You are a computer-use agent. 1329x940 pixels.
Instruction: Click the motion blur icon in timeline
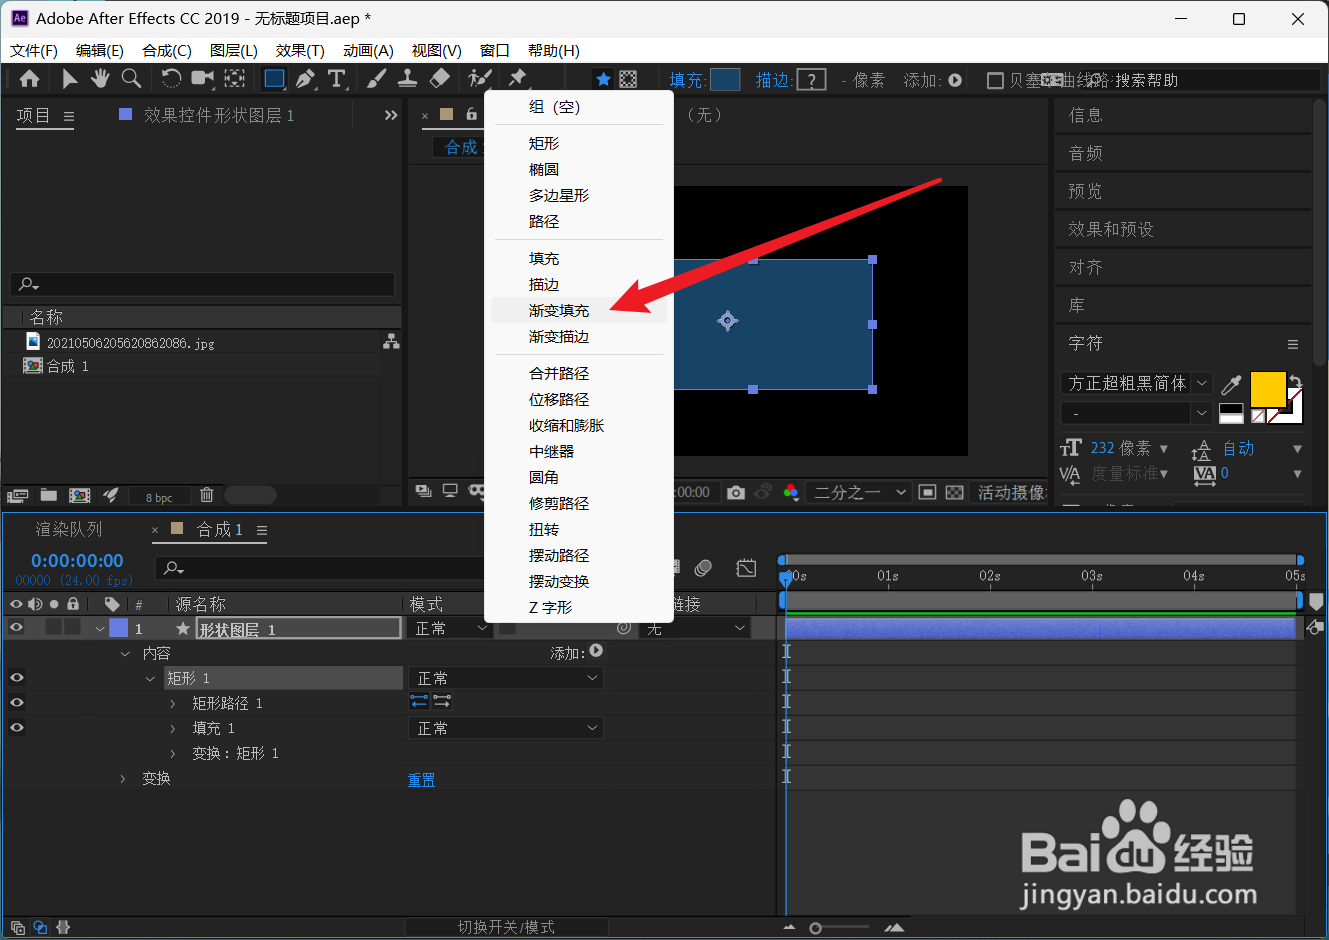pyautogui.click(x=703, y=568)
